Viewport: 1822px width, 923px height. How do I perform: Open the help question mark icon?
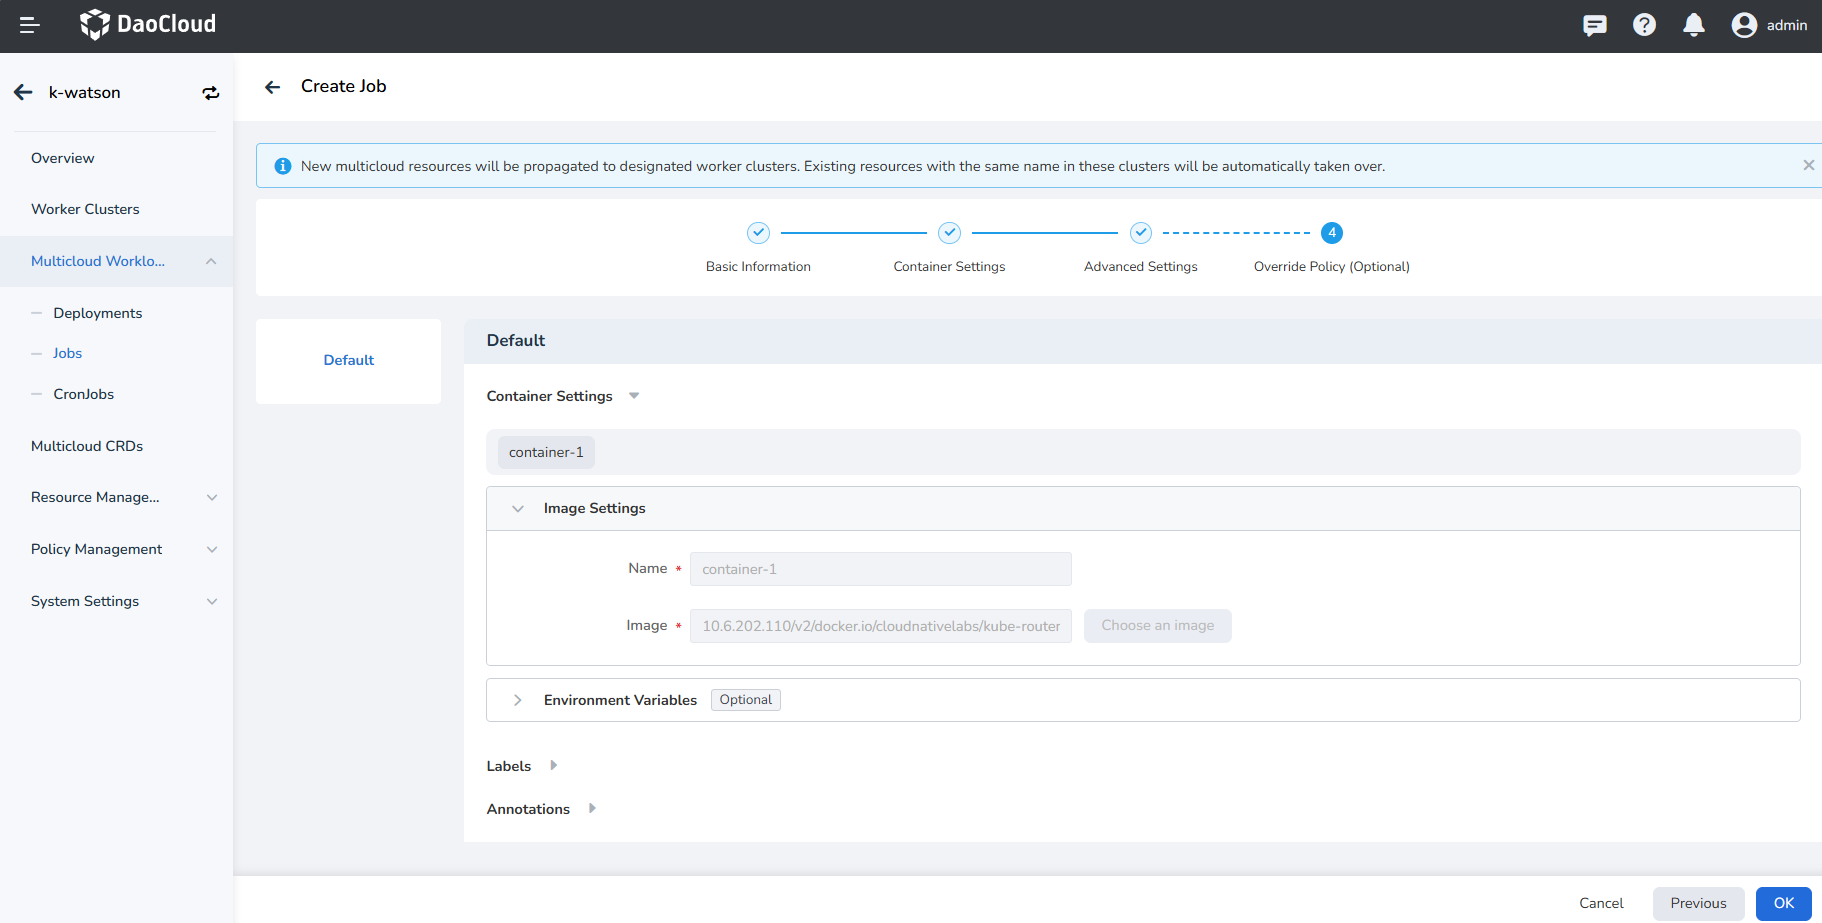tap(1644, 25)
